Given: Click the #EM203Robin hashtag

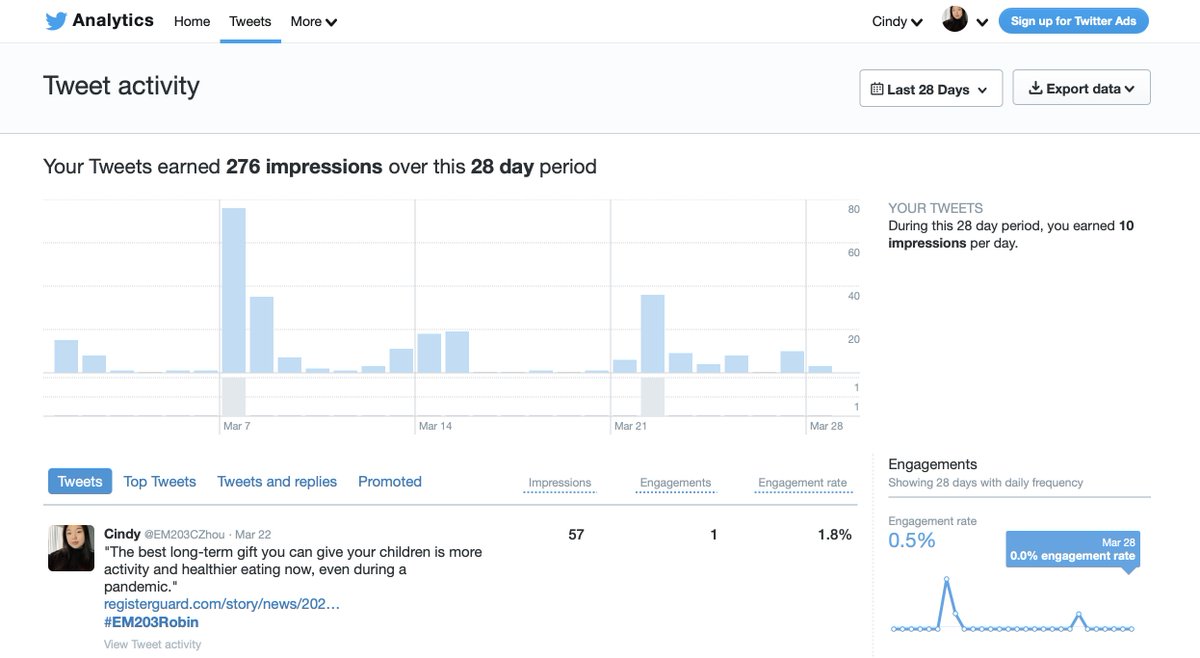Looking at the screenshot, I should click(151, 622).
